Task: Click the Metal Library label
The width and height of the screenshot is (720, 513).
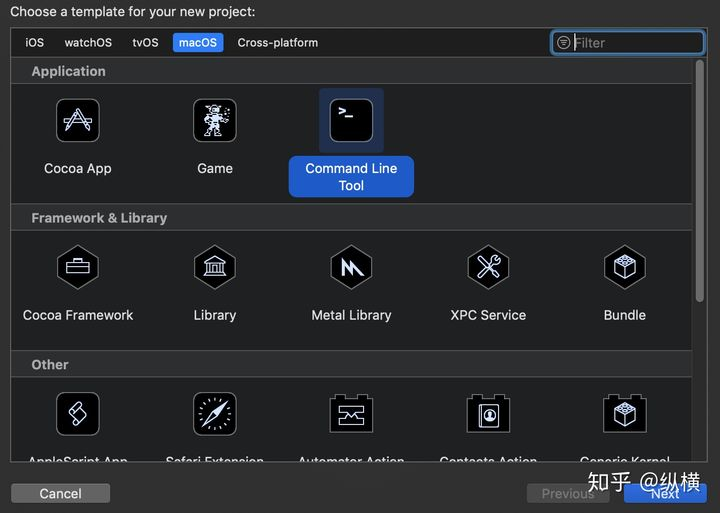Action: point(351,315)
